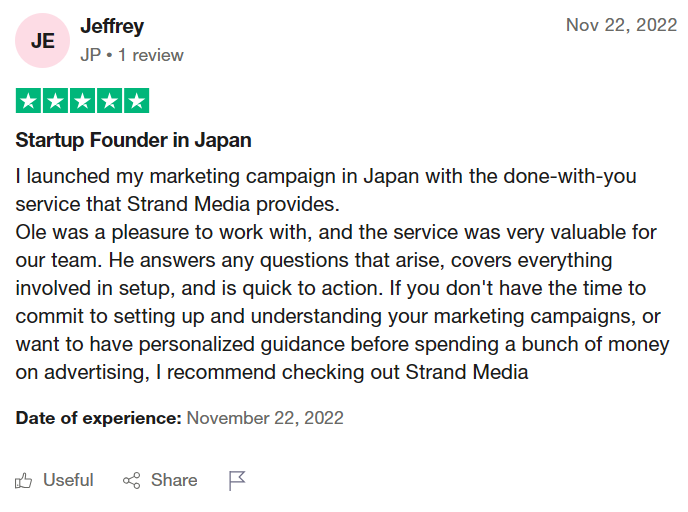The width and height of the screenshot is (688, 512).
Task: Click the JP country label
Action: tap(90, 56)
